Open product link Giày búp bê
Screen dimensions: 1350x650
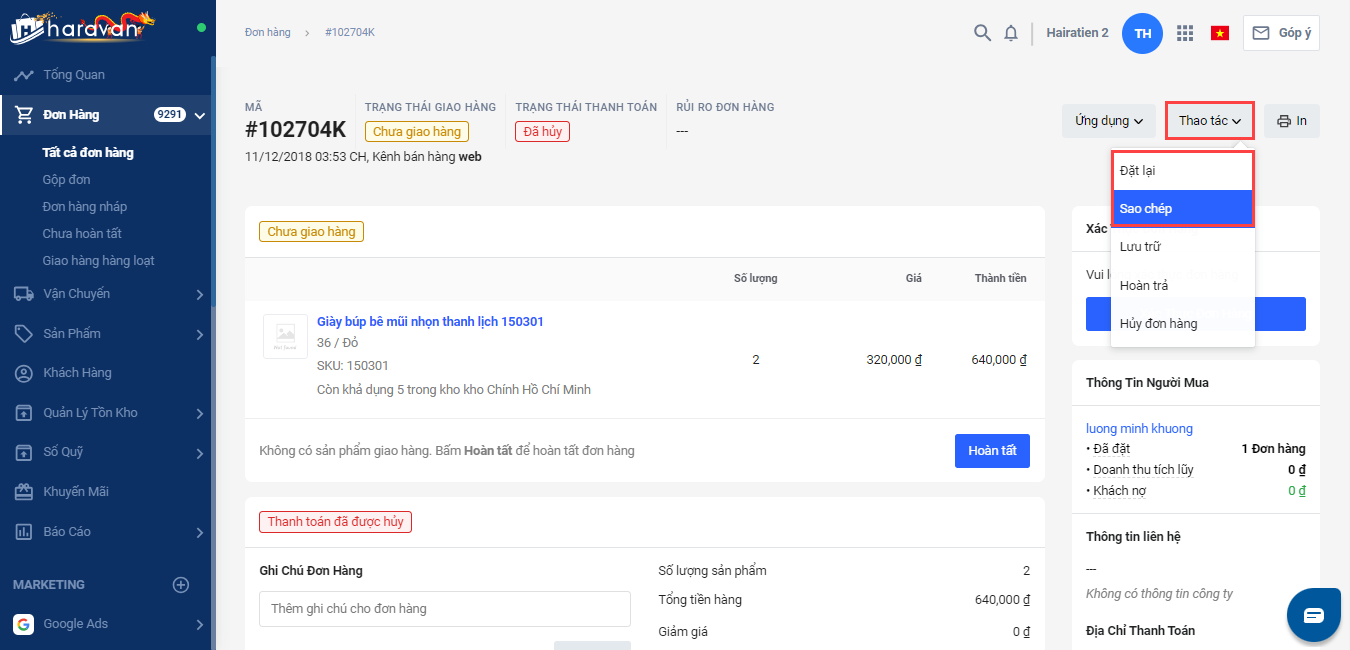pos(430,321)
